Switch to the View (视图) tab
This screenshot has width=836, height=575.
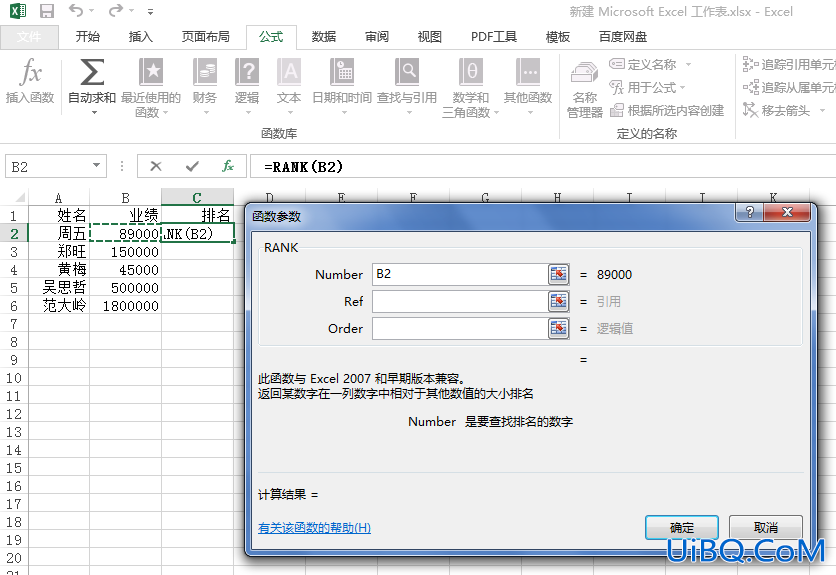(429, 37)
